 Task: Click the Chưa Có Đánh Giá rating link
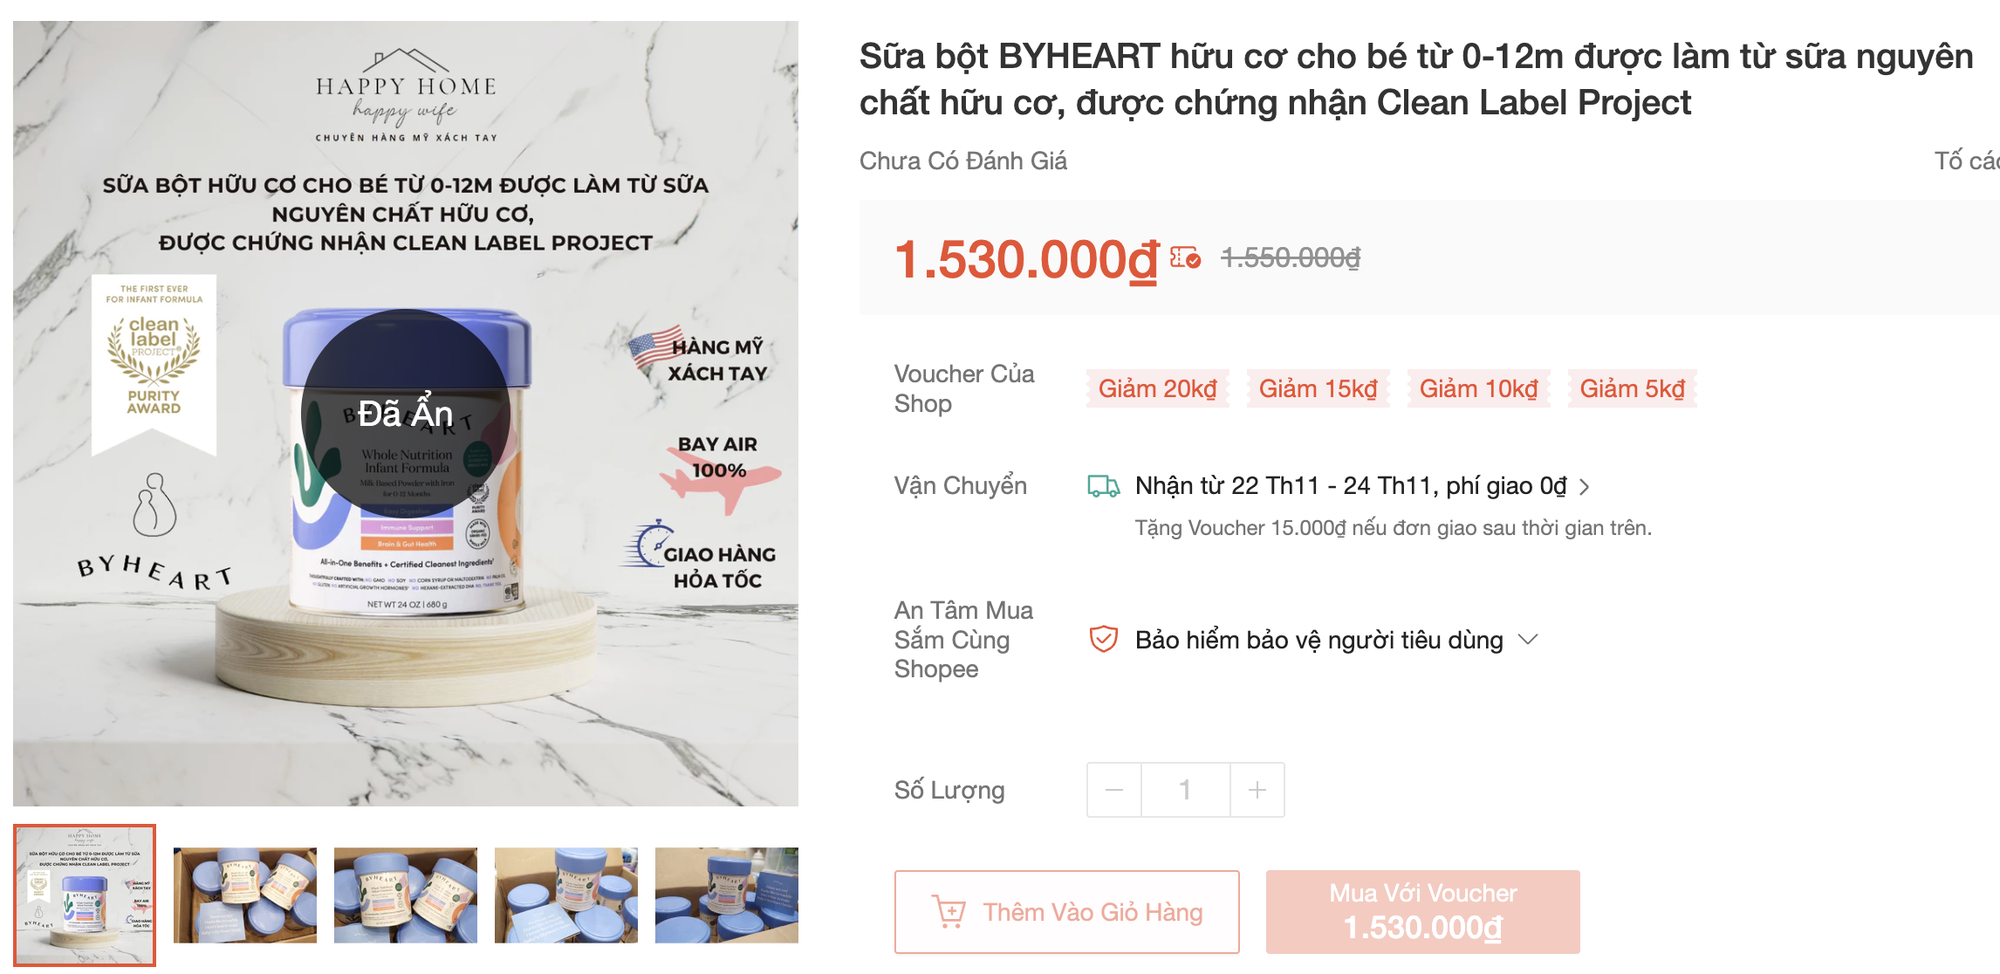[x=963, y=161]
